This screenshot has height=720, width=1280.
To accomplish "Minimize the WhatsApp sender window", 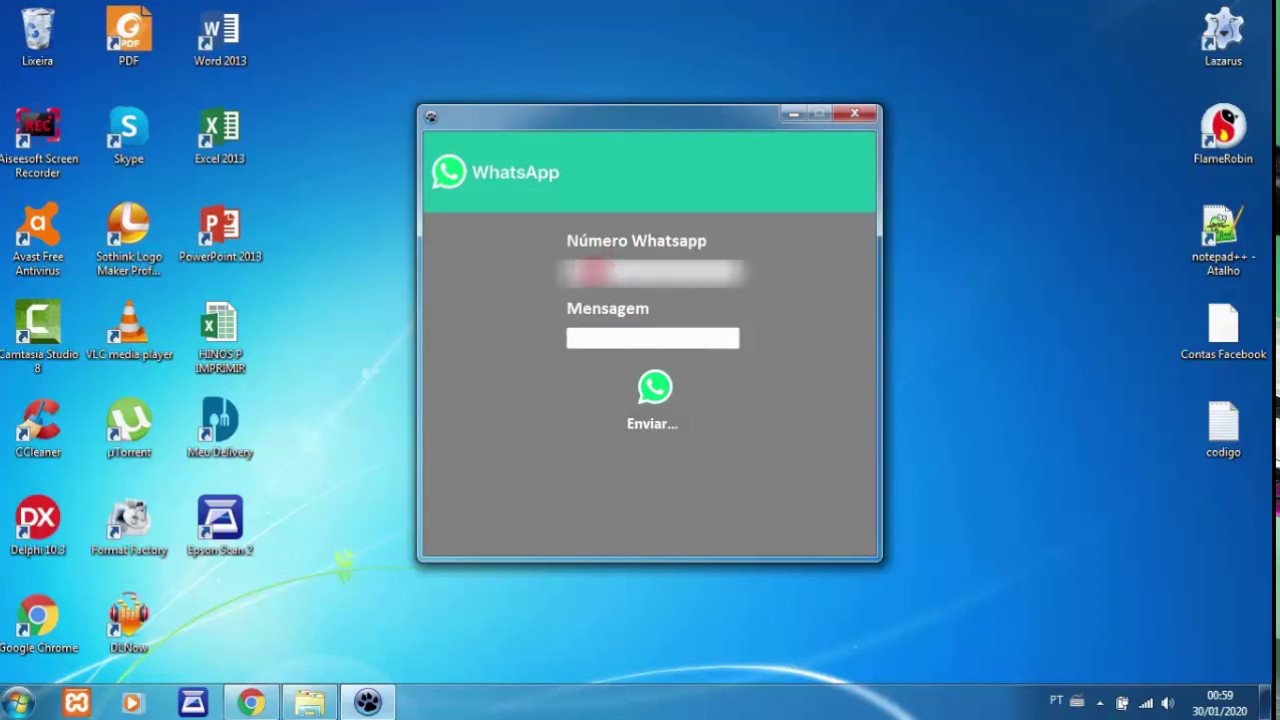I will [x=794, y=114].
